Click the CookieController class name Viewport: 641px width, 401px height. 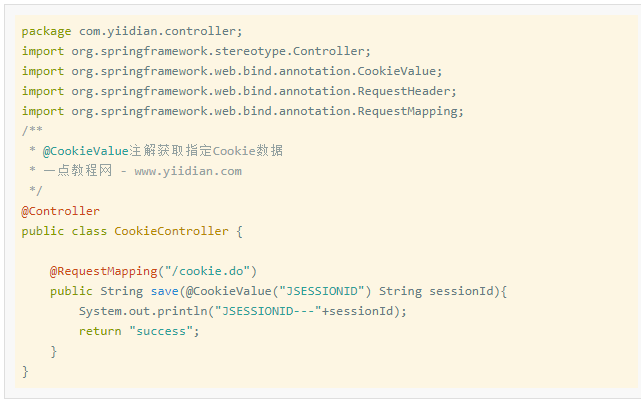(171, 231)
